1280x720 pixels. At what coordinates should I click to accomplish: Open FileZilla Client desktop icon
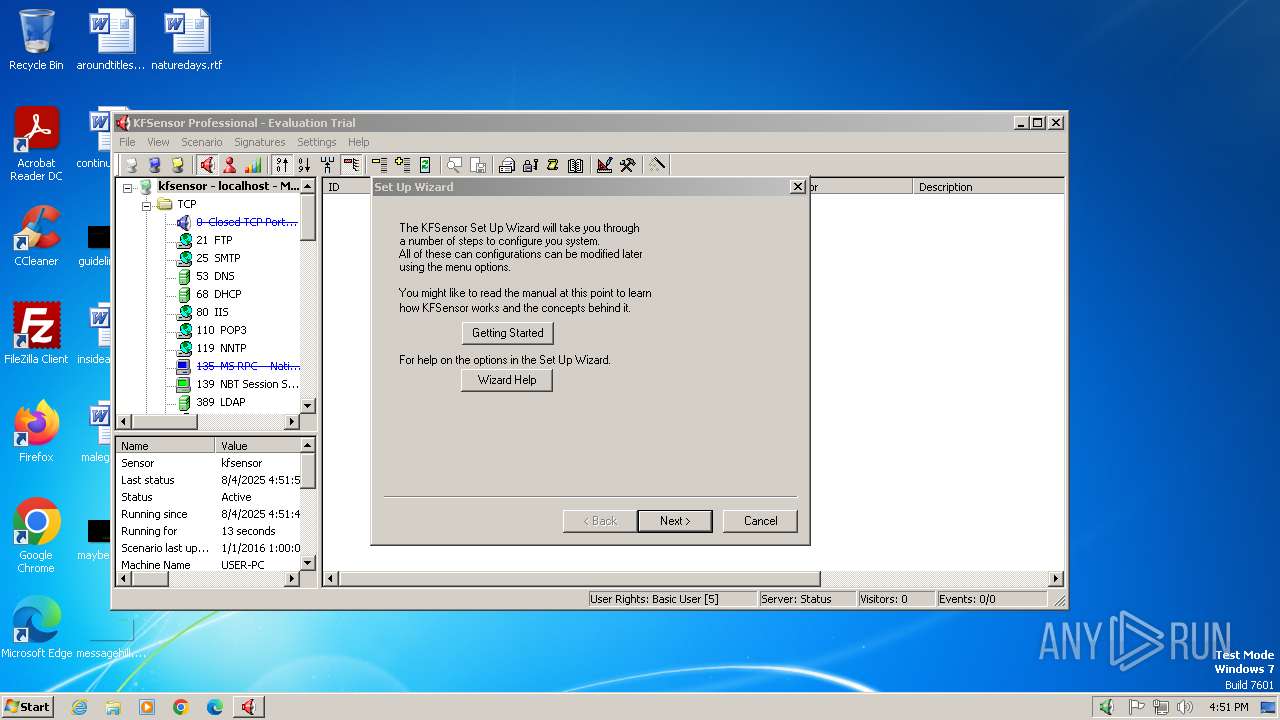36,334
